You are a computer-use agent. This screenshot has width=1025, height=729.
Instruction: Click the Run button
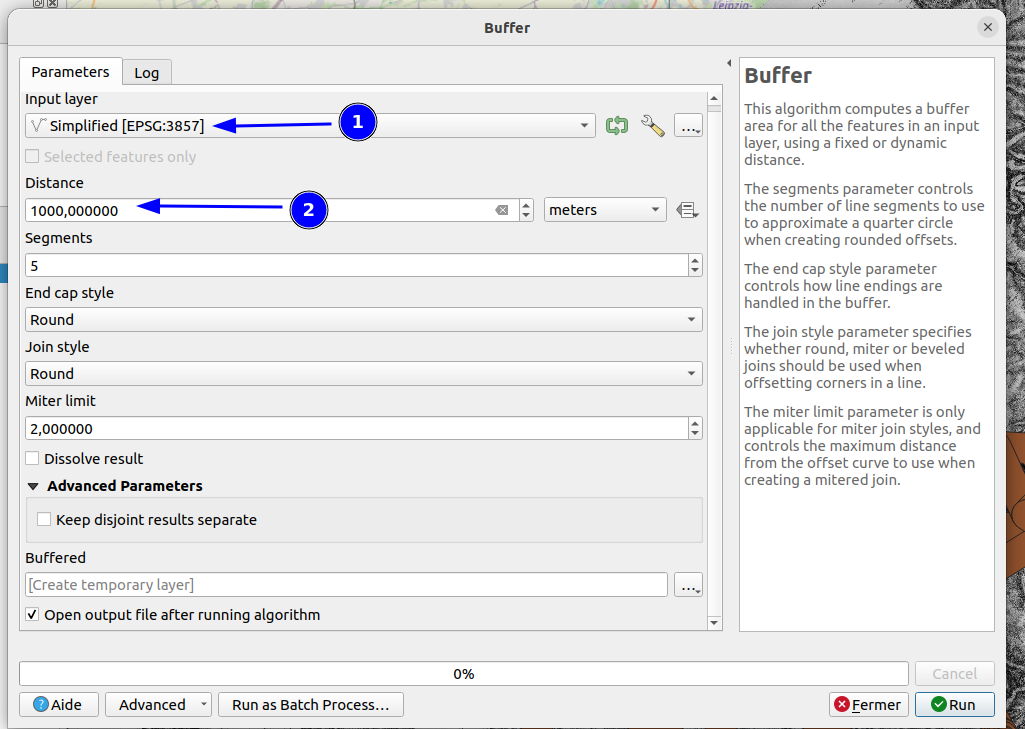pos(954,705)
